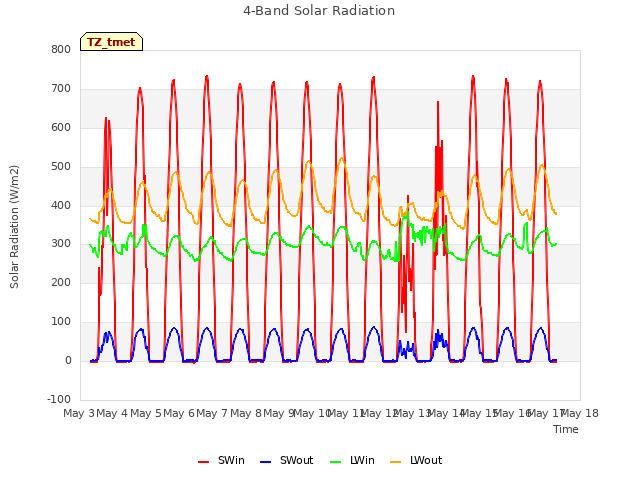
Task: Click the Time axis label
Action: 566,429
